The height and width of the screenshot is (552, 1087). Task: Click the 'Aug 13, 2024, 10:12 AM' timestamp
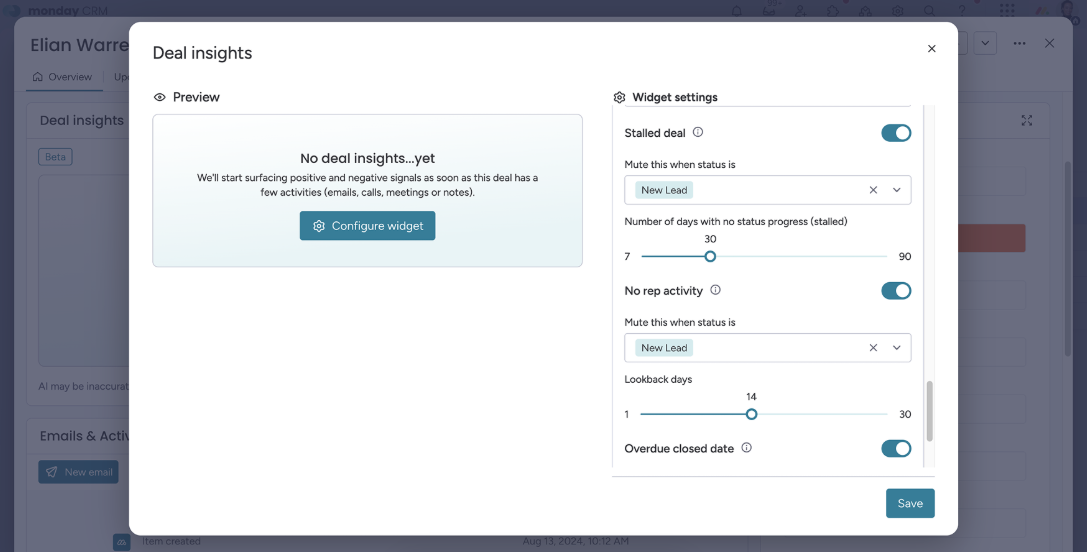coord(575,541)
